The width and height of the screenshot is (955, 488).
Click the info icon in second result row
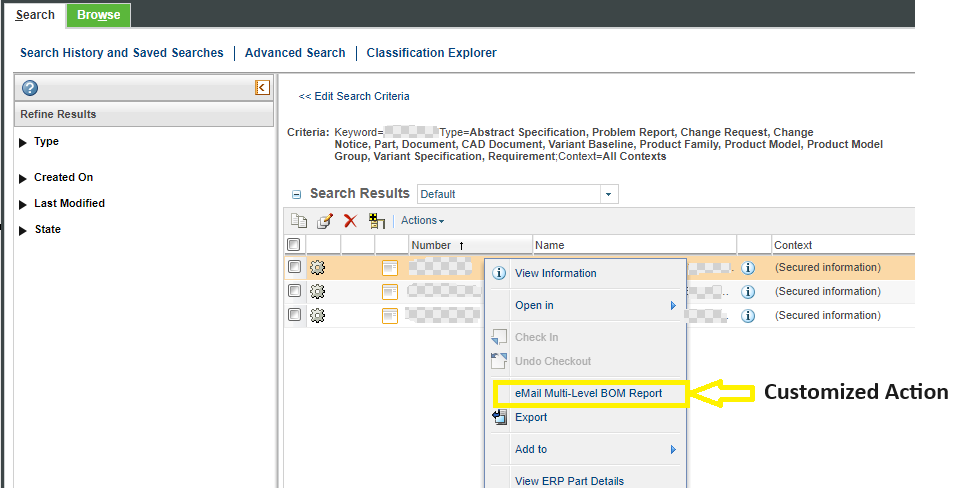pos(747,292)
